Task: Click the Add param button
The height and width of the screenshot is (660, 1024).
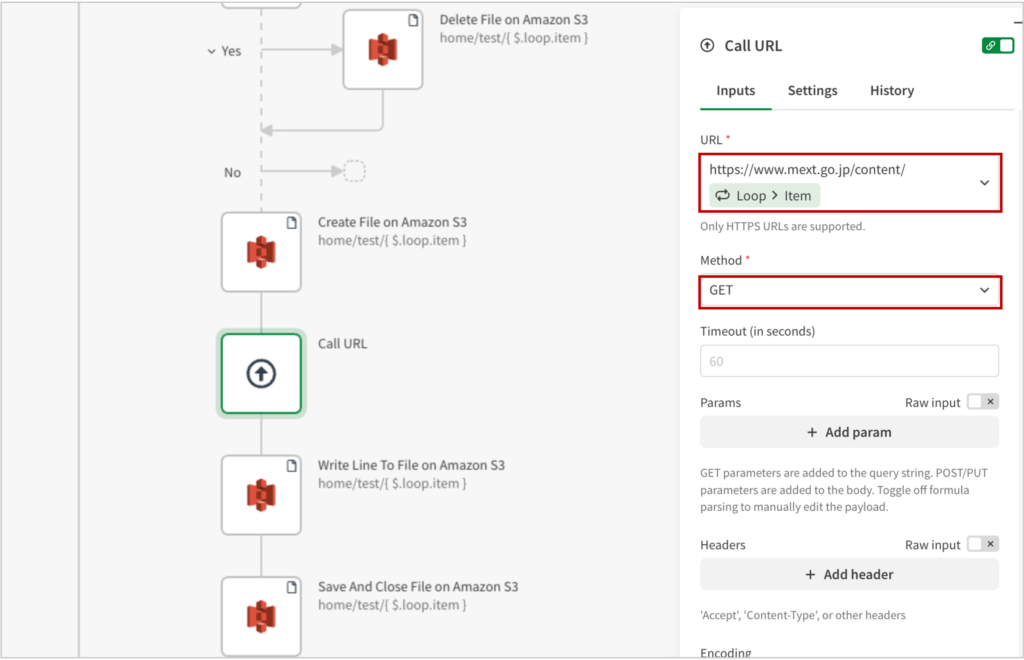Action: [x=849, y=432]
